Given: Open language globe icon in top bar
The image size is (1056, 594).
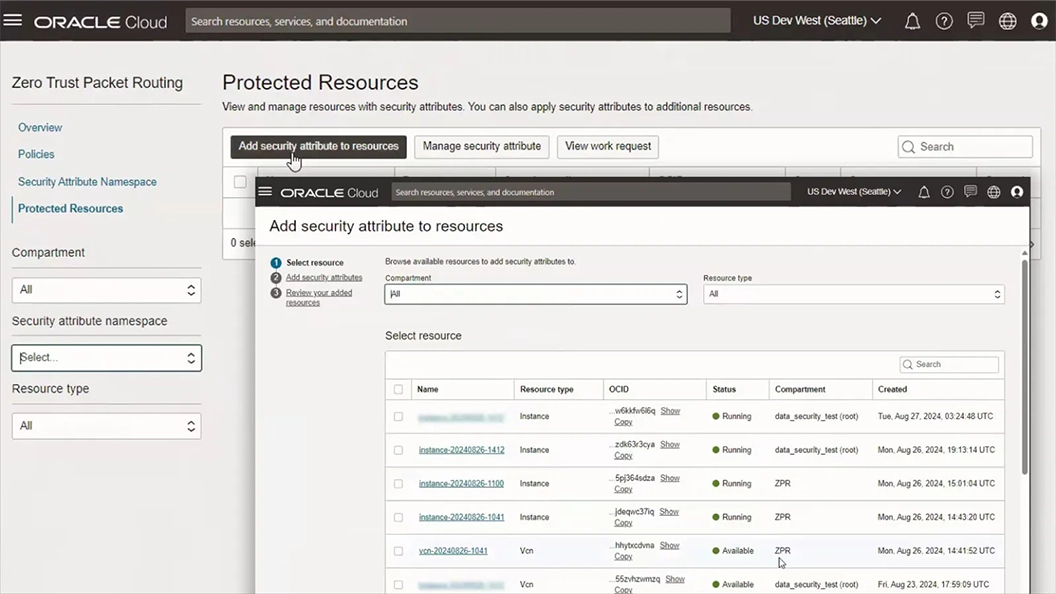Looking at the screenshot, I should coord(1008,21).
